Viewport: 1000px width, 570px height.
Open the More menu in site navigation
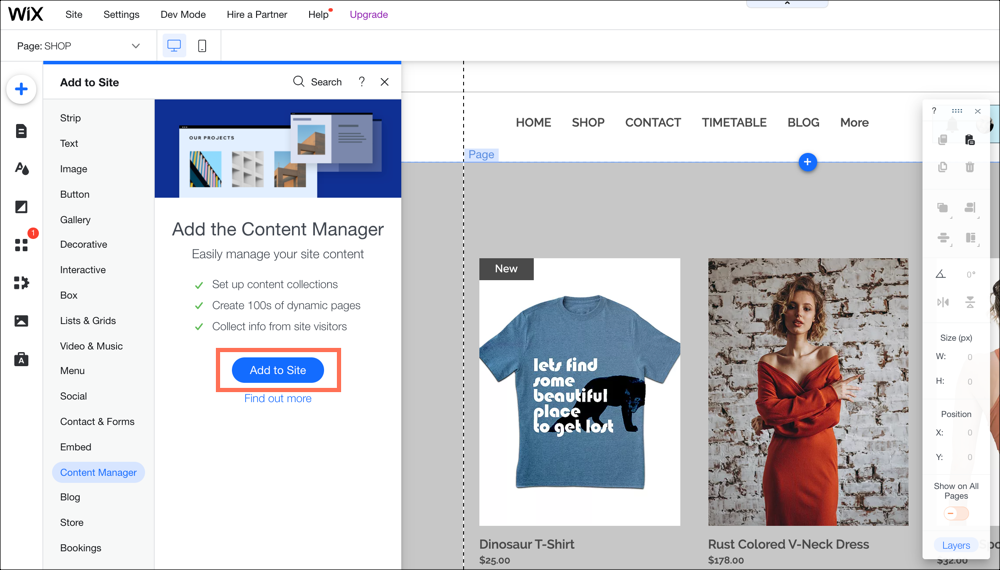(854, 122)
